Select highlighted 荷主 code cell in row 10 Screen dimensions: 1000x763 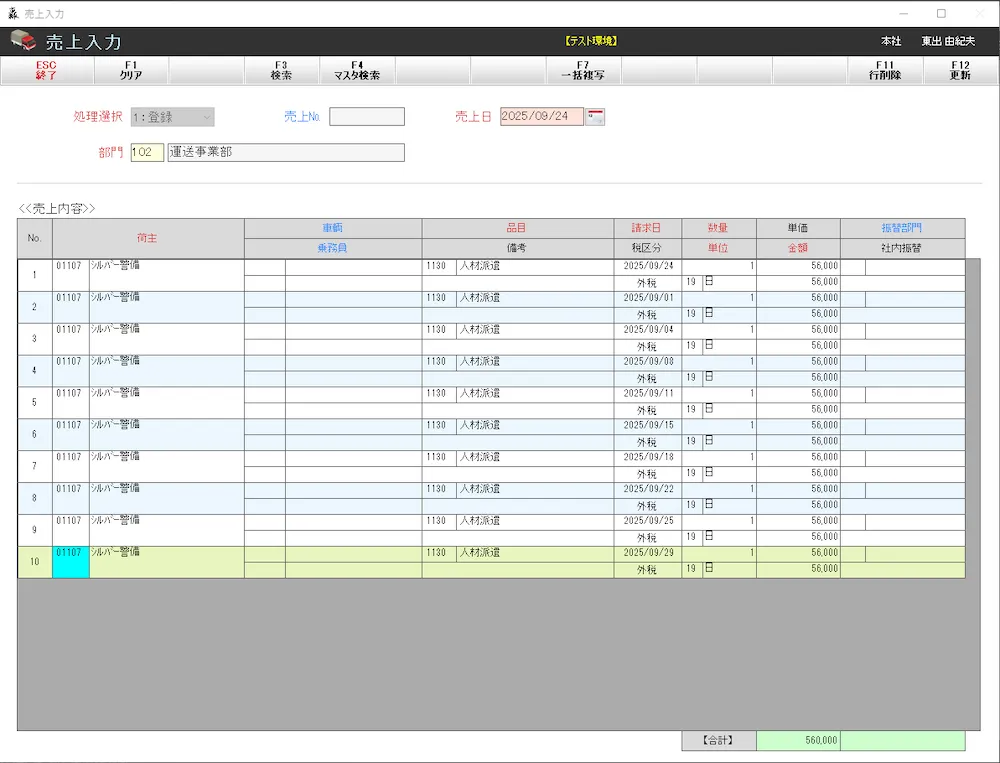click(70, 560)
